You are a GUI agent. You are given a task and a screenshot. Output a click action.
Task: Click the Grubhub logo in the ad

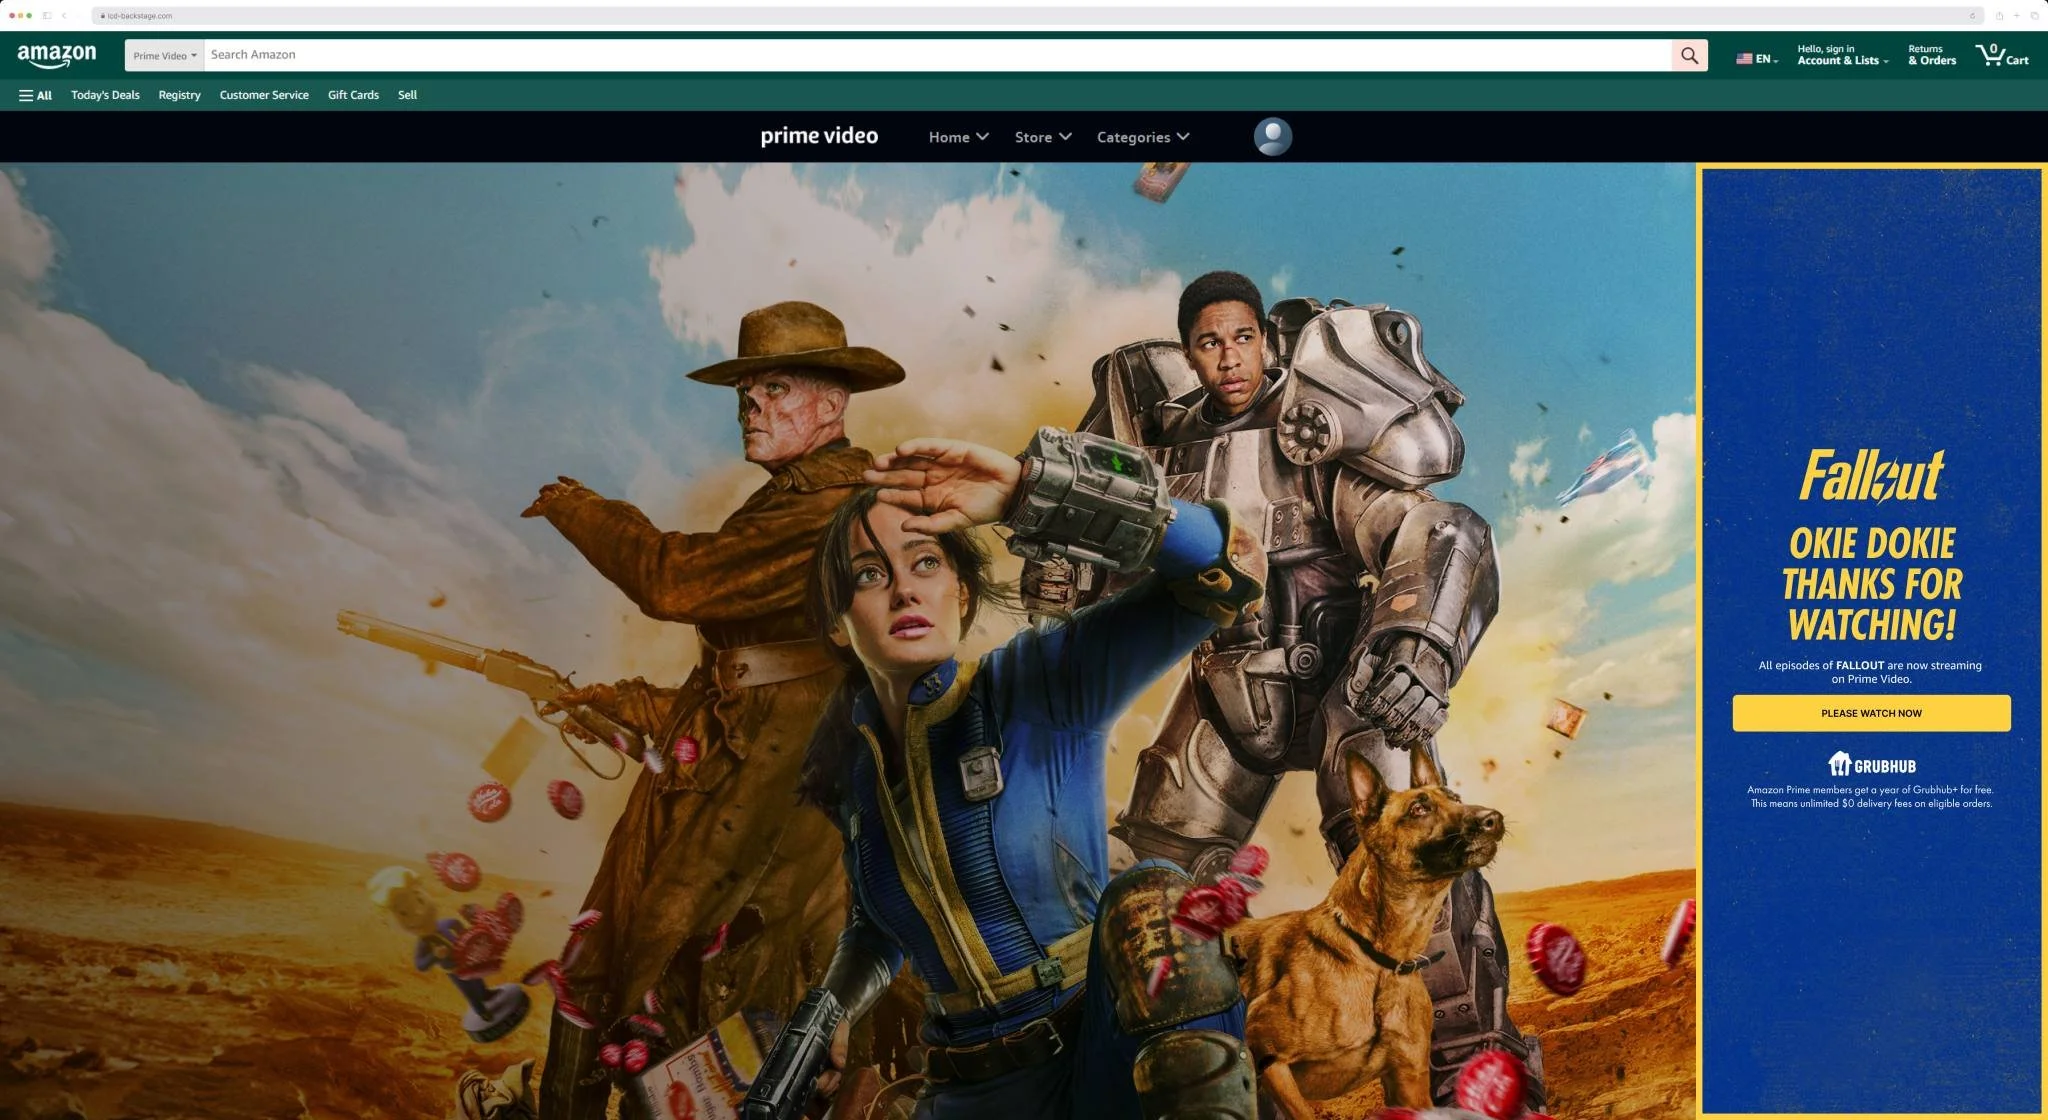[1871, 765]
